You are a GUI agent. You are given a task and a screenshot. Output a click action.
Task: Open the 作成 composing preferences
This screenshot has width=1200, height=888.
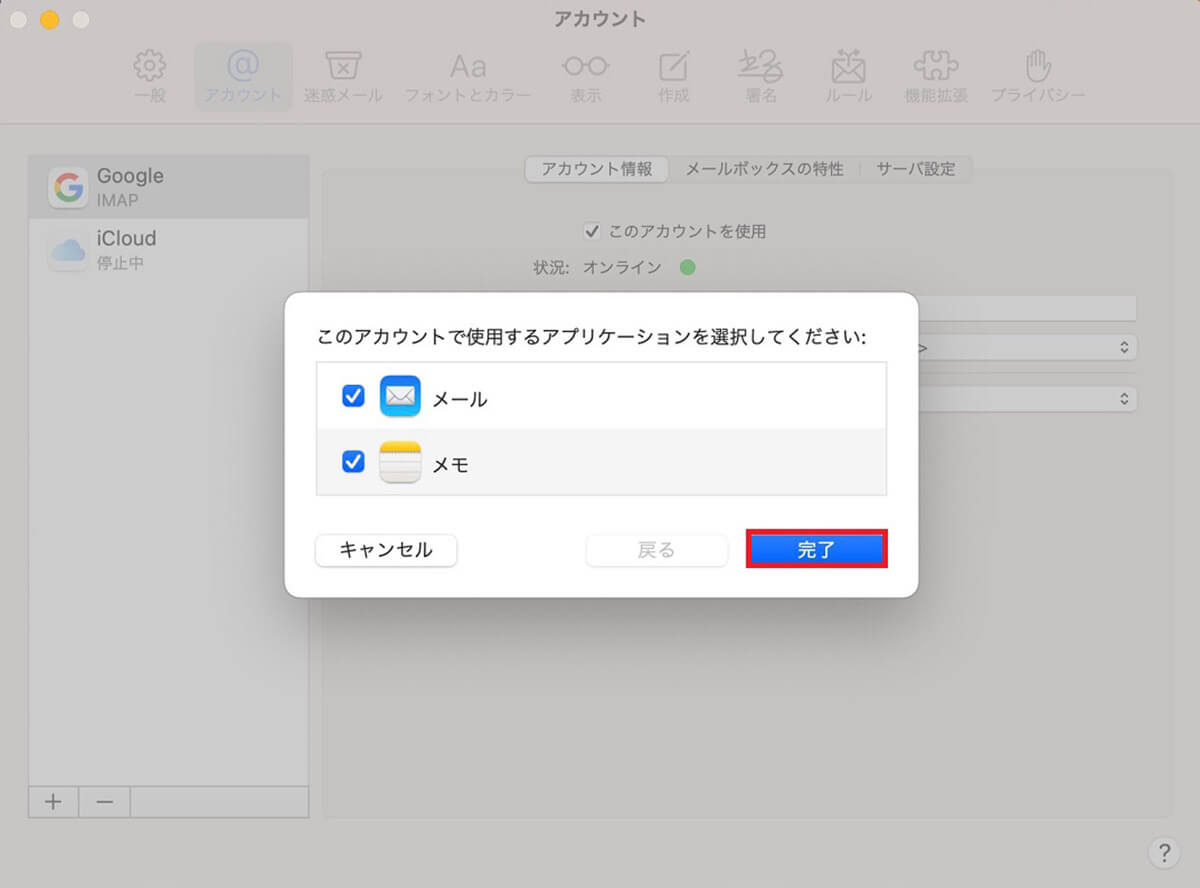pyautogui.click(x=673, y=77)
